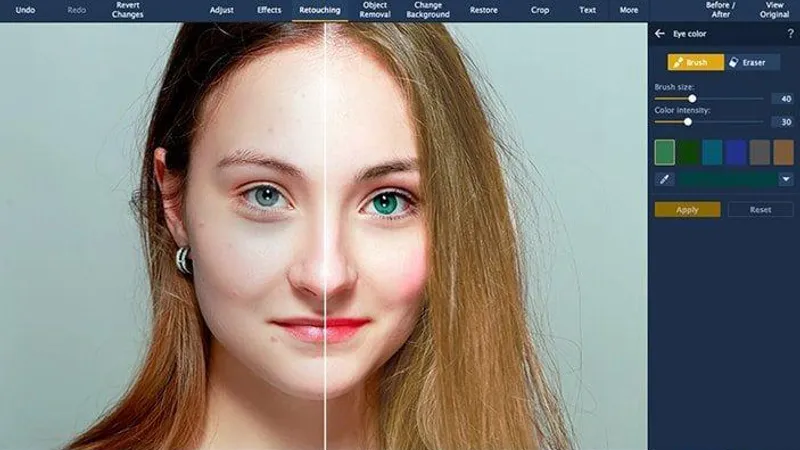Select the Crop tool
800x450 pixels.
540,10
